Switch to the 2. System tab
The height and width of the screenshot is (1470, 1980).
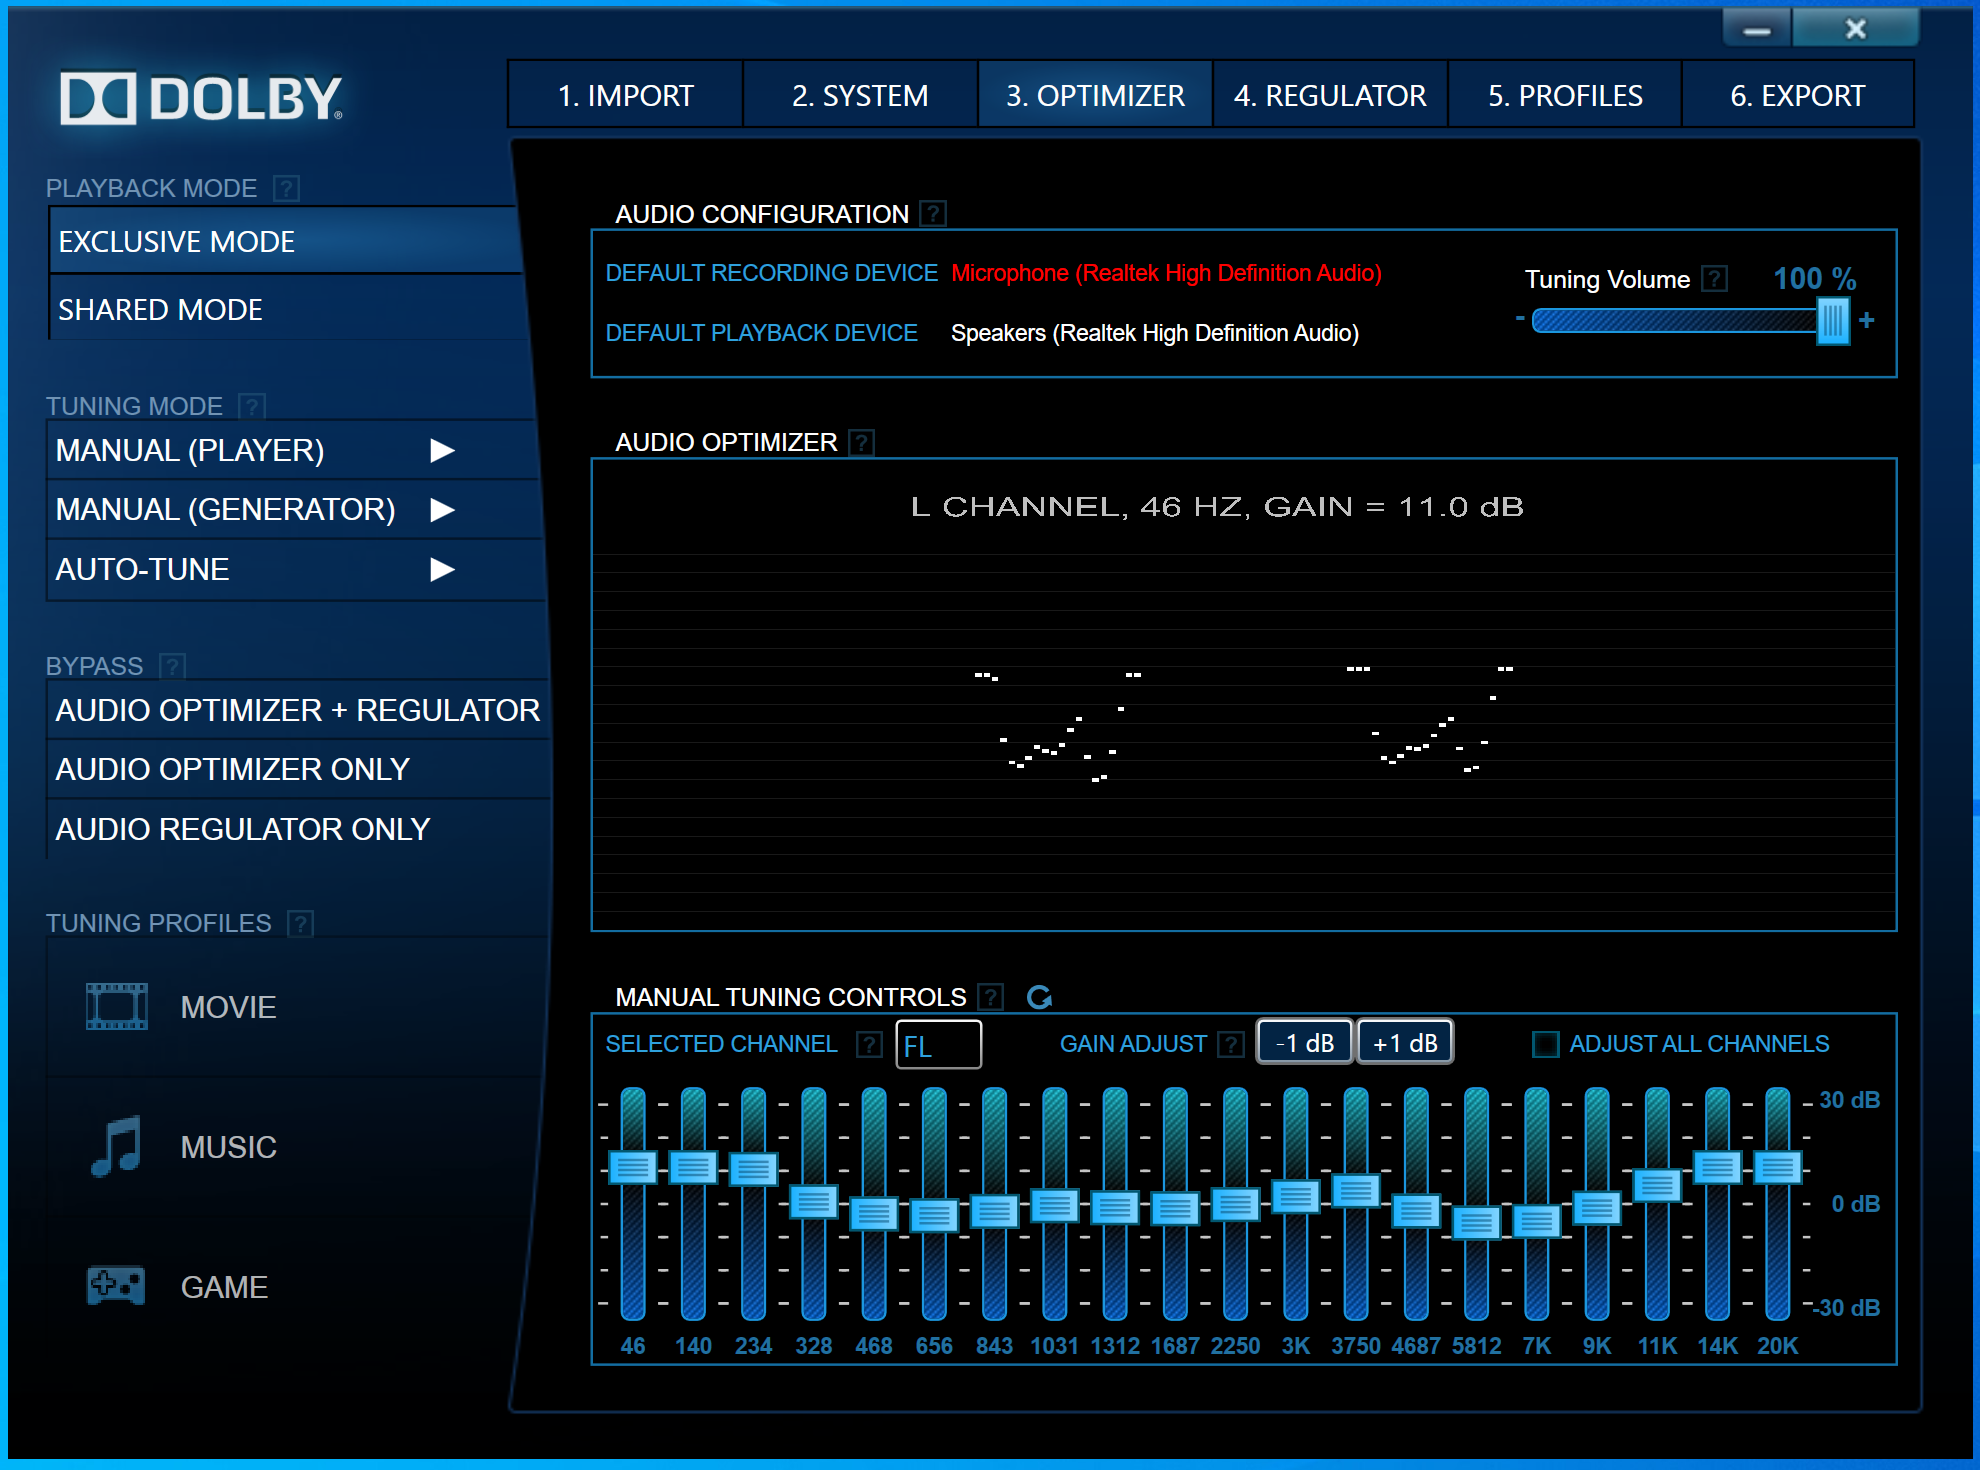pos(860,95)
